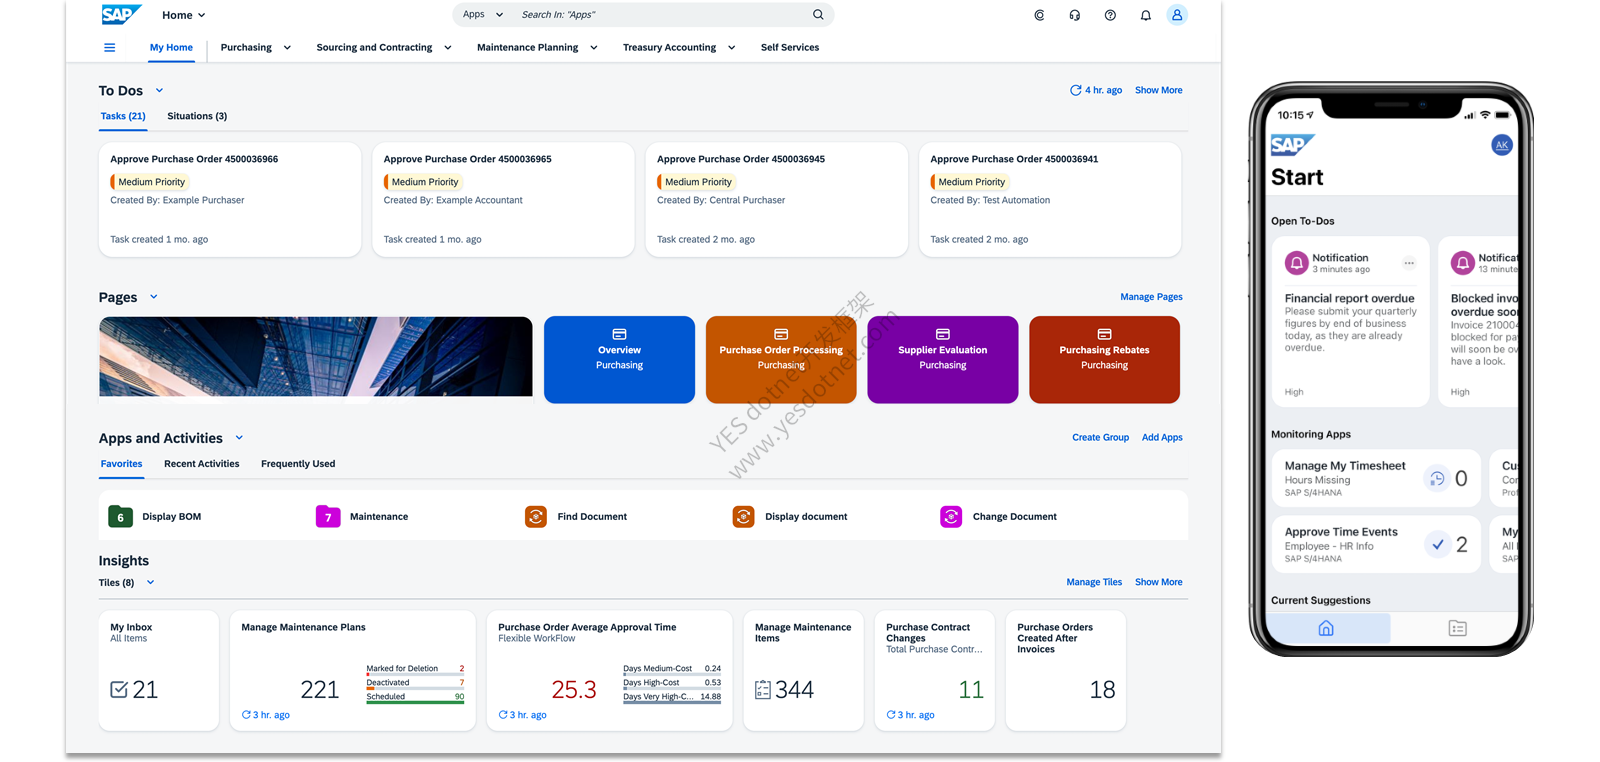1600x762 pixels.
Task: Open Approve Purchase Order 4500036966 task card
Action: (x=230, y=199)
